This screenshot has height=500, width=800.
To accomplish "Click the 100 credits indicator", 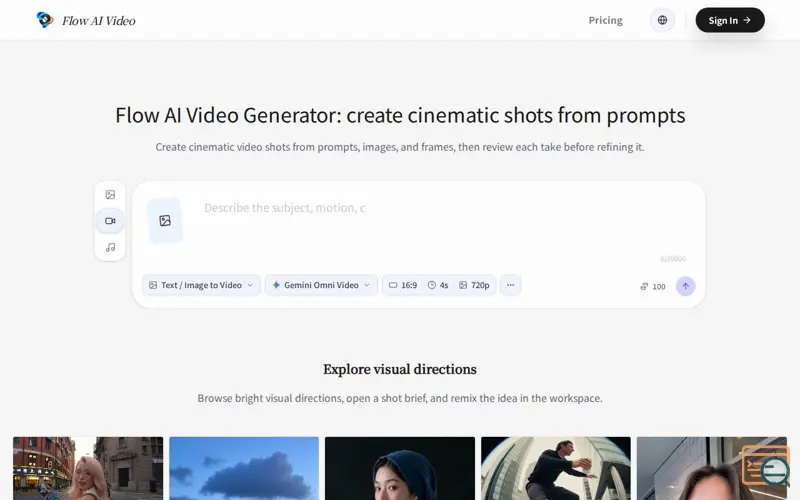I will coord(653,287).
